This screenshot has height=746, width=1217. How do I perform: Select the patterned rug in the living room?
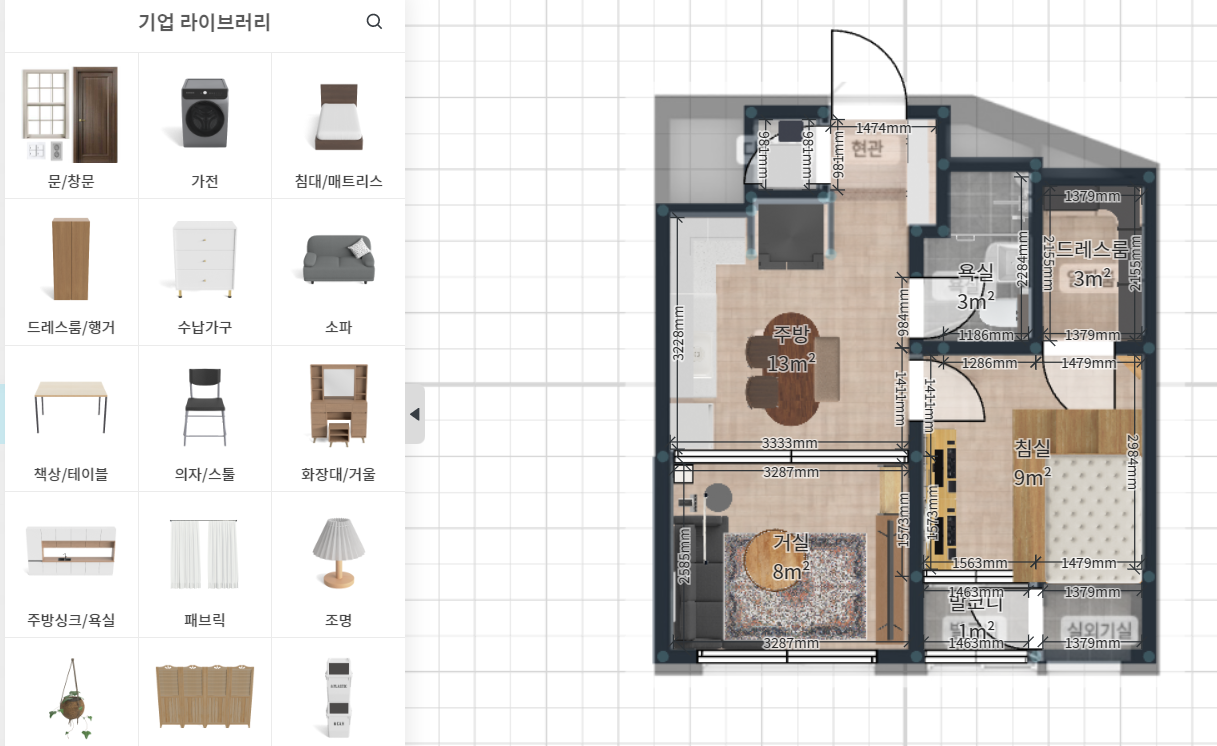(795, 588)
